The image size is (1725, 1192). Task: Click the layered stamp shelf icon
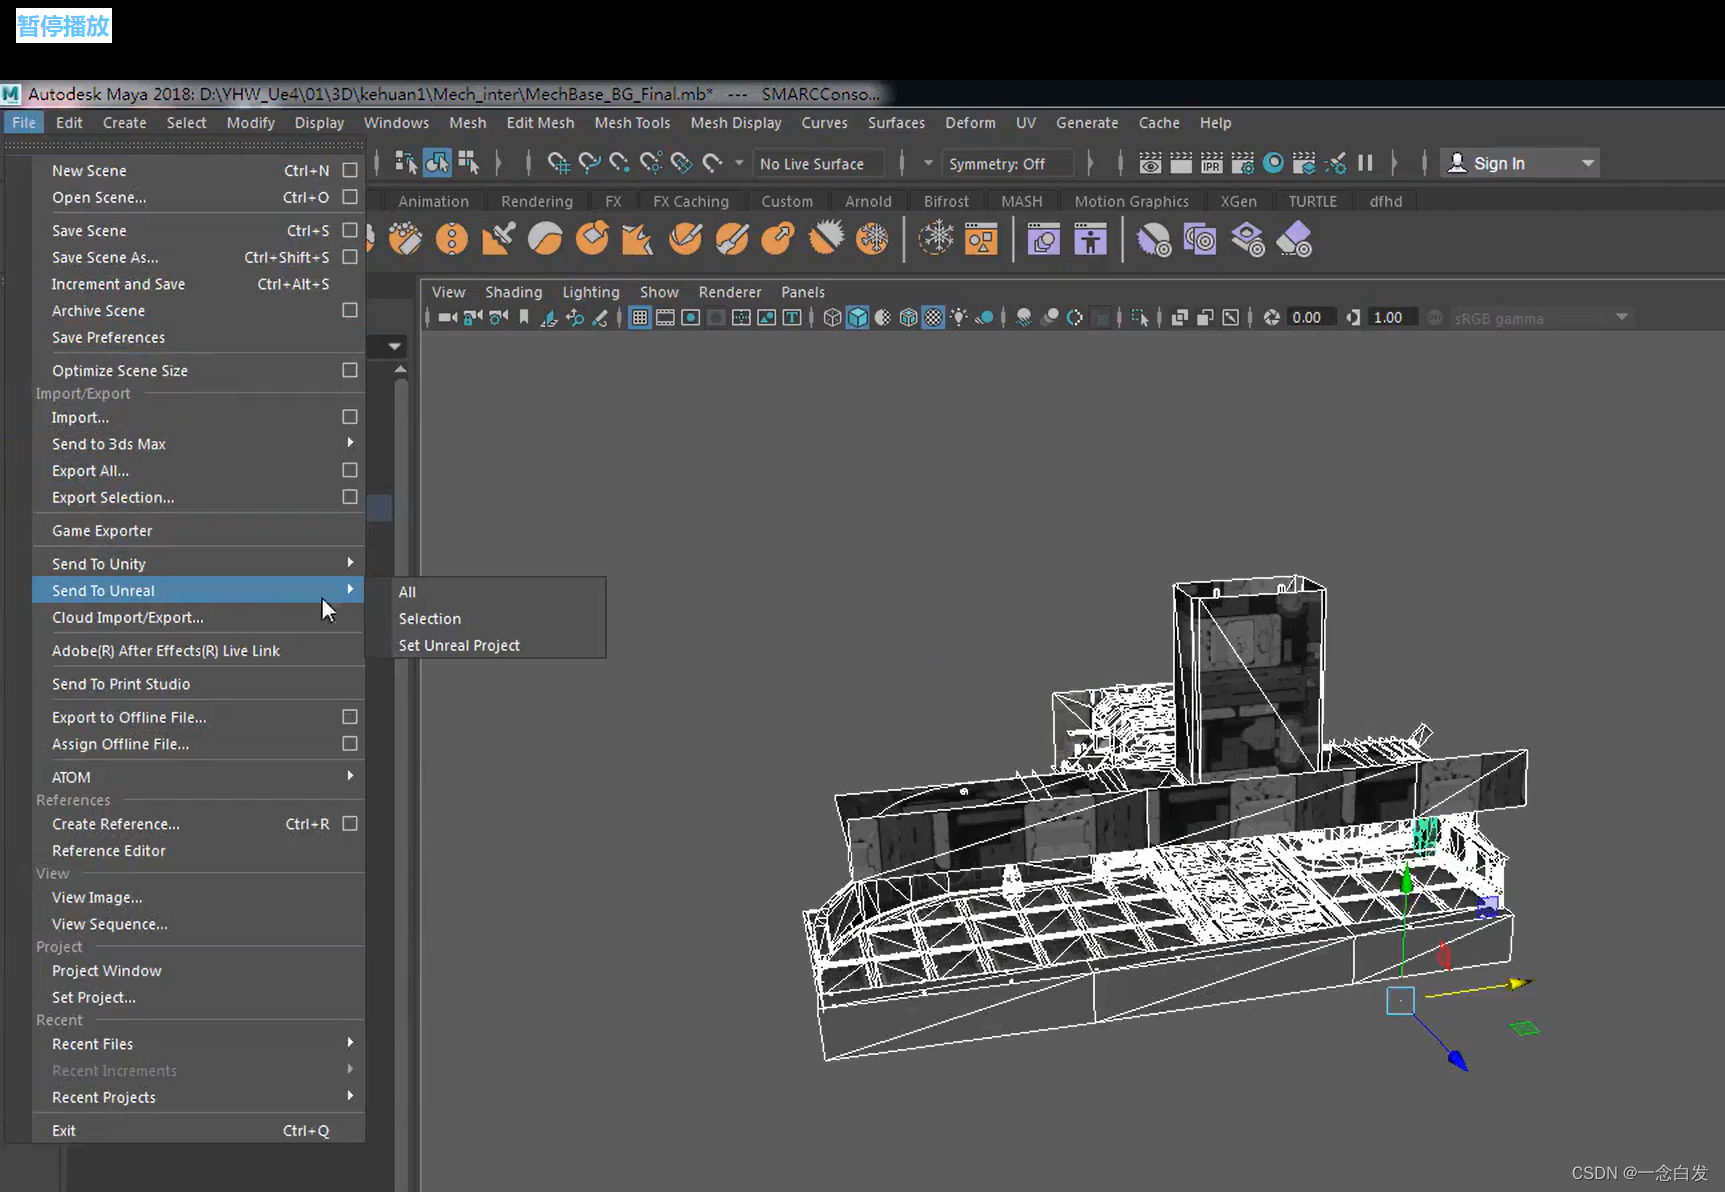[x=1247, y=239]
